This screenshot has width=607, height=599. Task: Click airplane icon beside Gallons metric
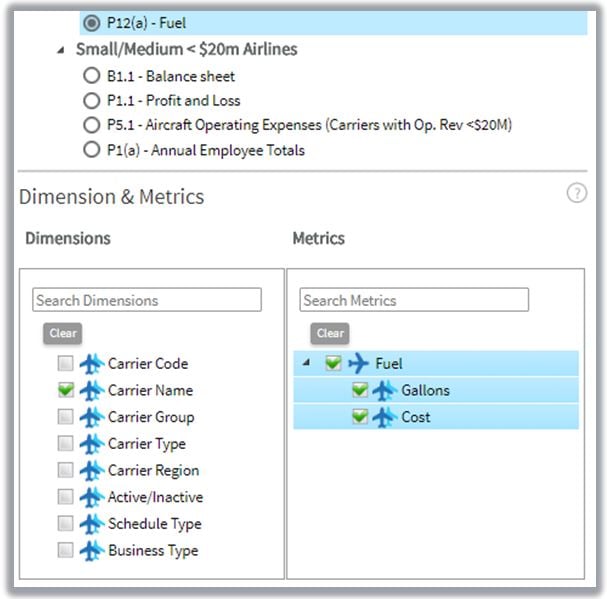tap(384, 390)
